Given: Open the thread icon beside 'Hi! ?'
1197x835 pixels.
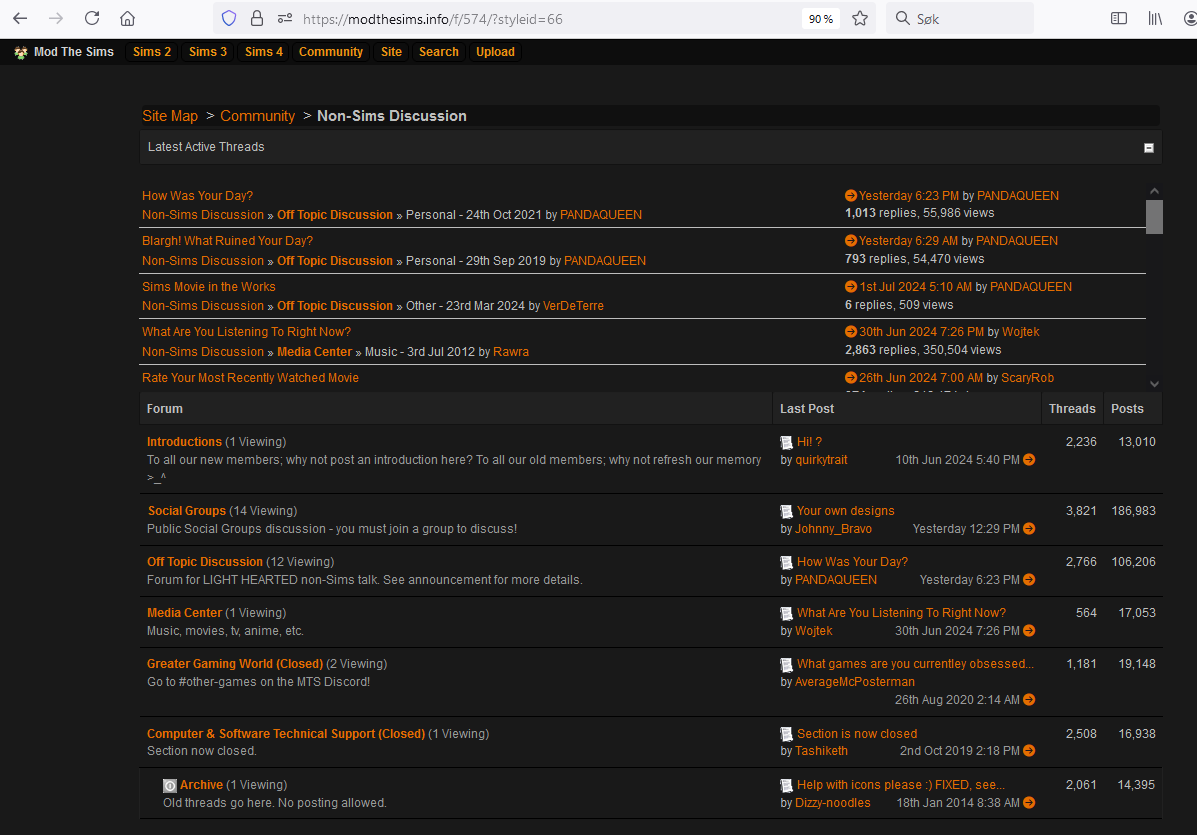Looking at the screenshot, I should click(787, 442).
